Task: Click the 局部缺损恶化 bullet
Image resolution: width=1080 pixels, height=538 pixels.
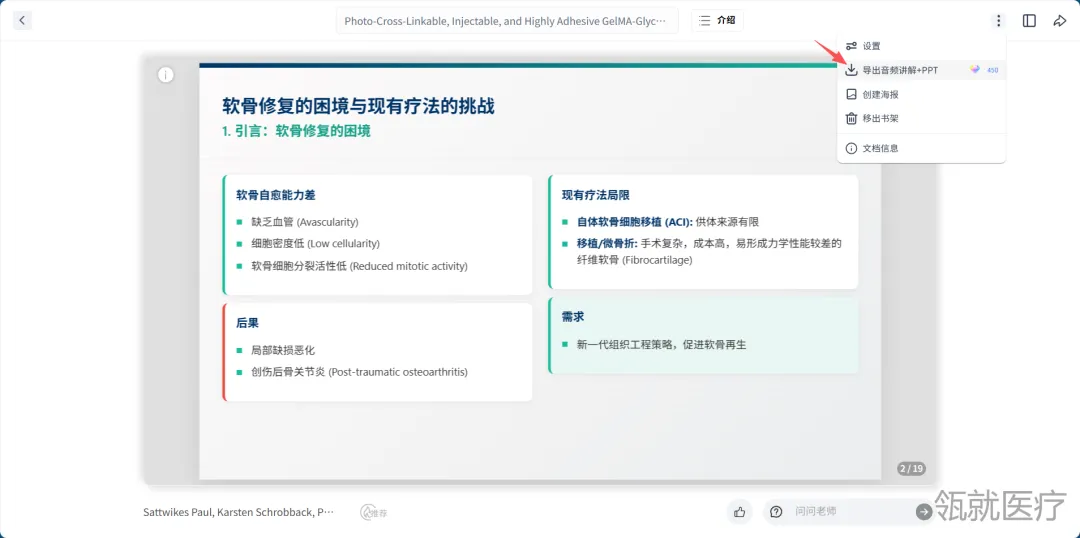Action: 283,350
